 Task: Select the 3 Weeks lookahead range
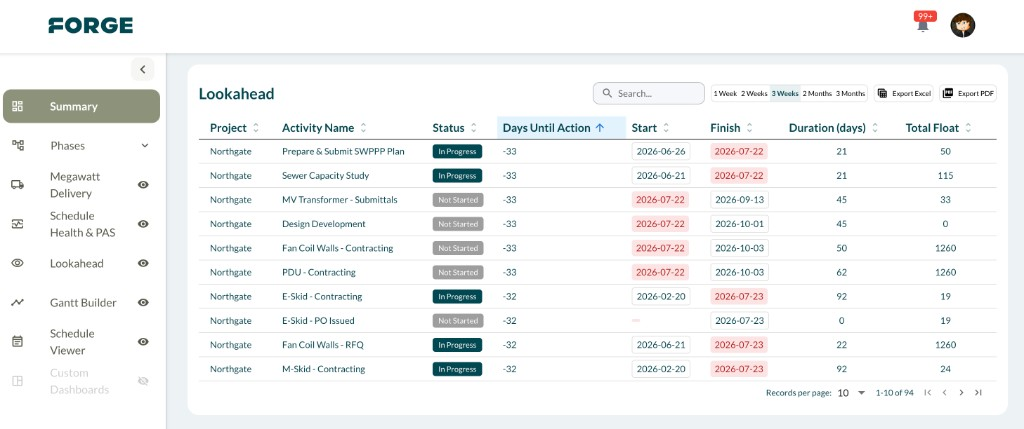click(x=785, y=93)
